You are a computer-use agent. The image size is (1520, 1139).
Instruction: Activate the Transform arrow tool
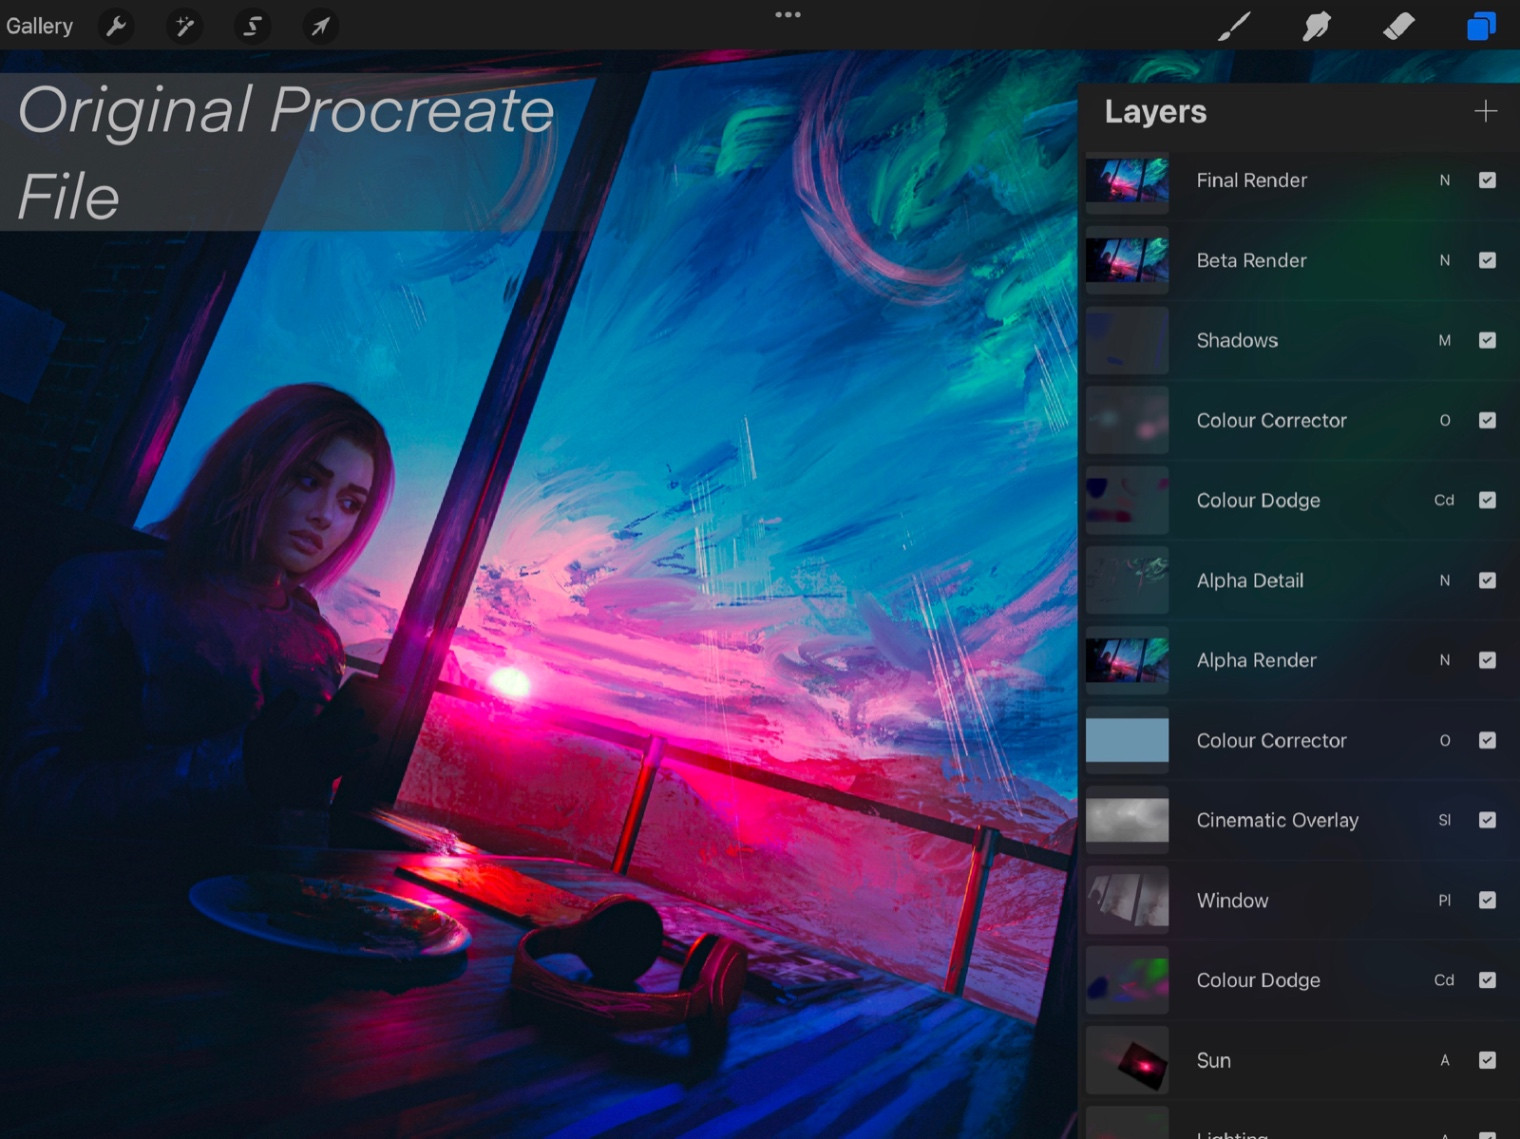click(320, 26)
